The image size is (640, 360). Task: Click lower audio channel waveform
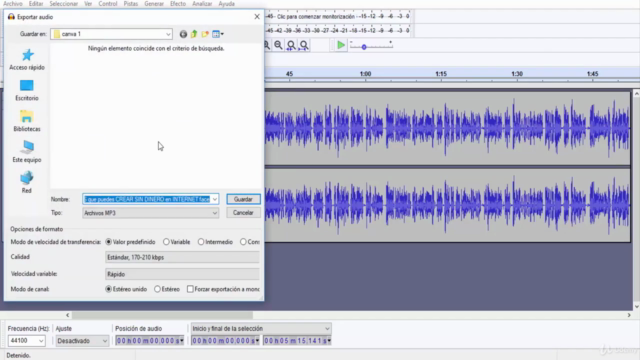447,205
